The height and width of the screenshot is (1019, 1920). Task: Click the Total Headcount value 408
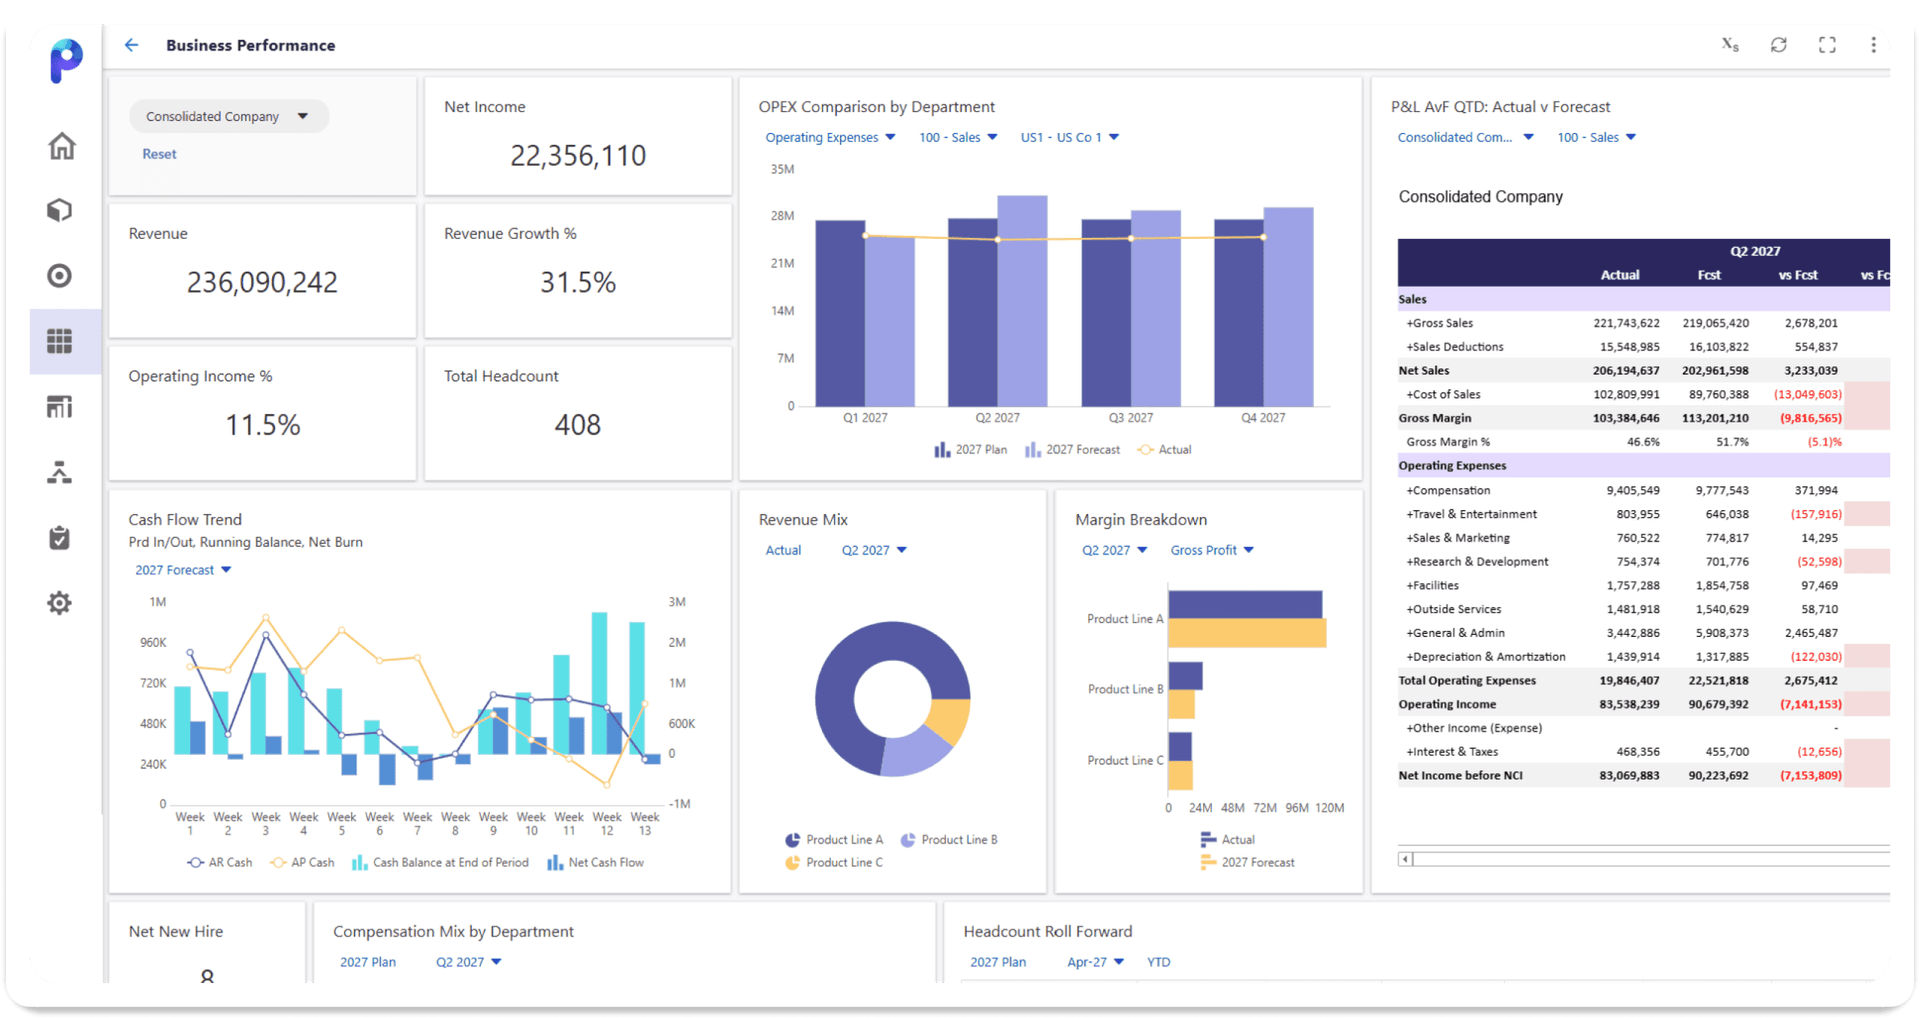point(578,425)
